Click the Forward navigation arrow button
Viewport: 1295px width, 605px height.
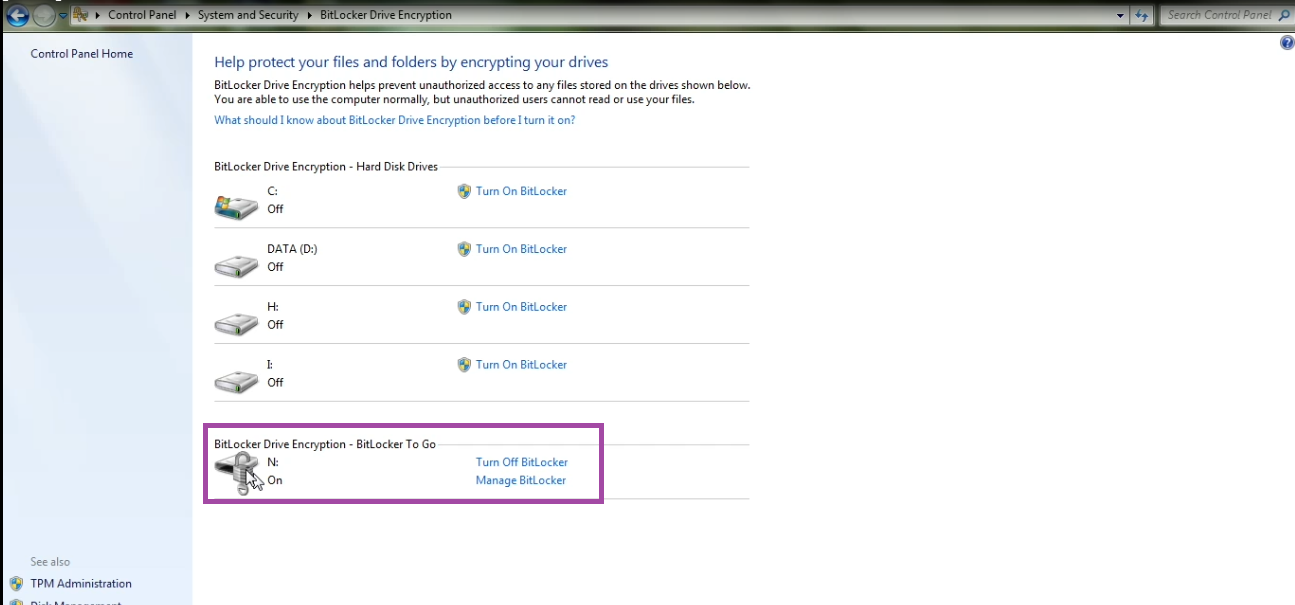click(43, 15)
